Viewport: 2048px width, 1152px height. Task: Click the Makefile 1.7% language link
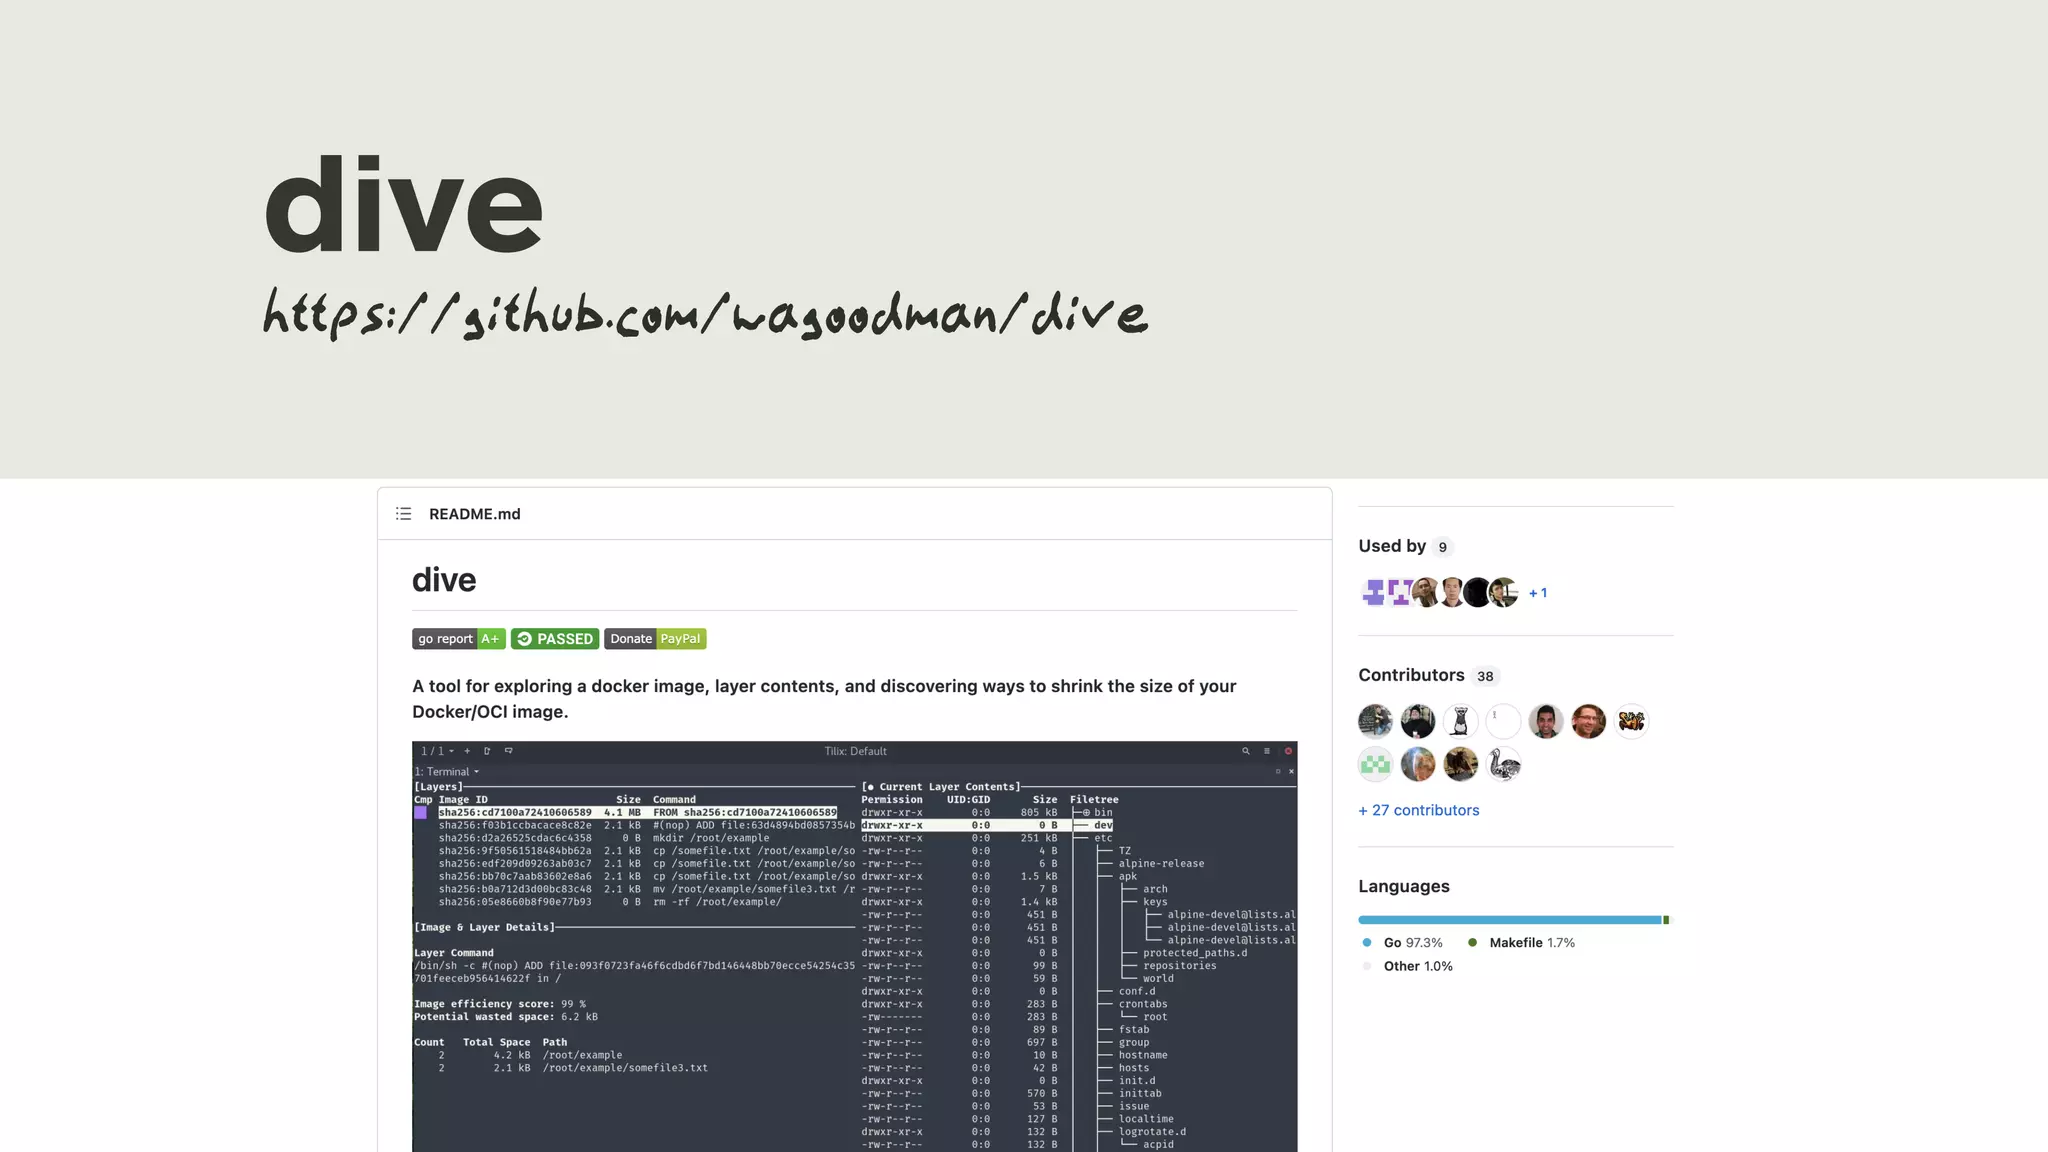[x=1532, y=943]
